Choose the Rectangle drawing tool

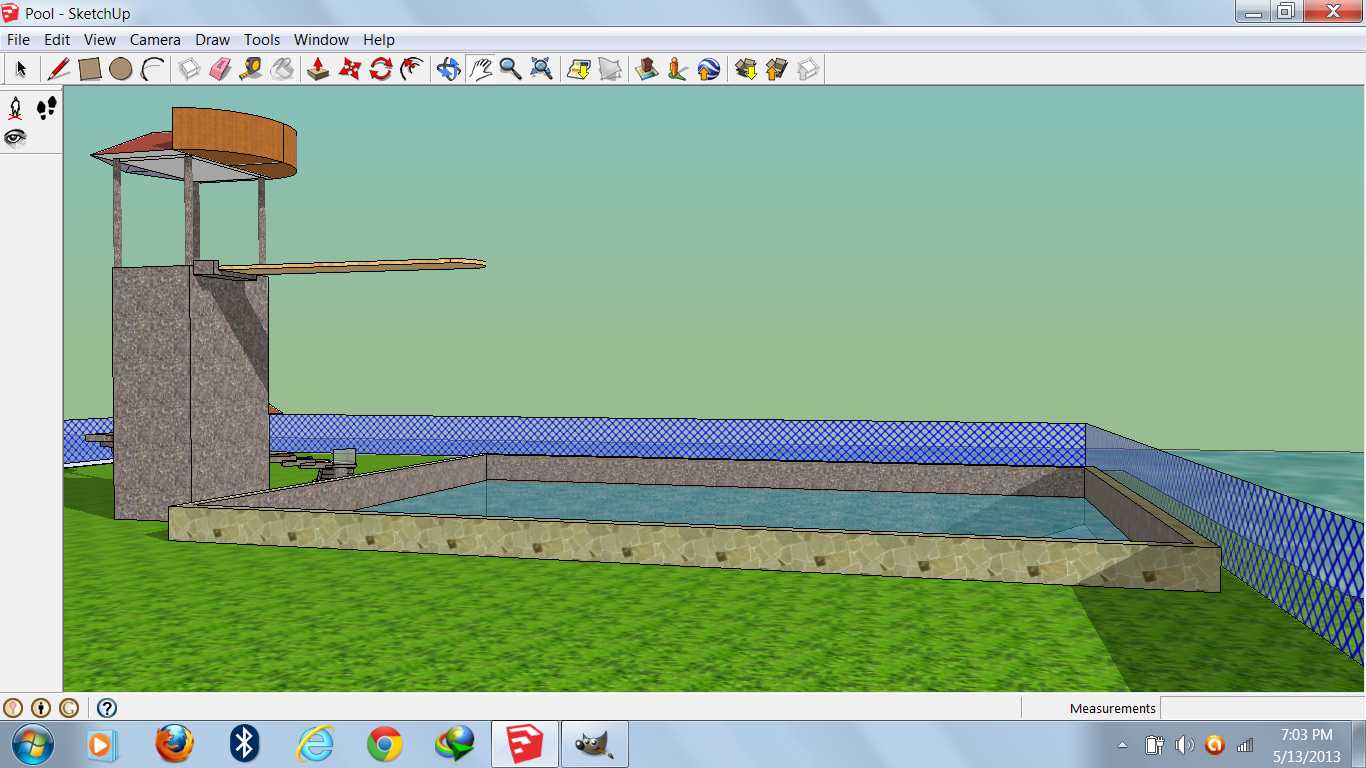click(x=90, y=69)
